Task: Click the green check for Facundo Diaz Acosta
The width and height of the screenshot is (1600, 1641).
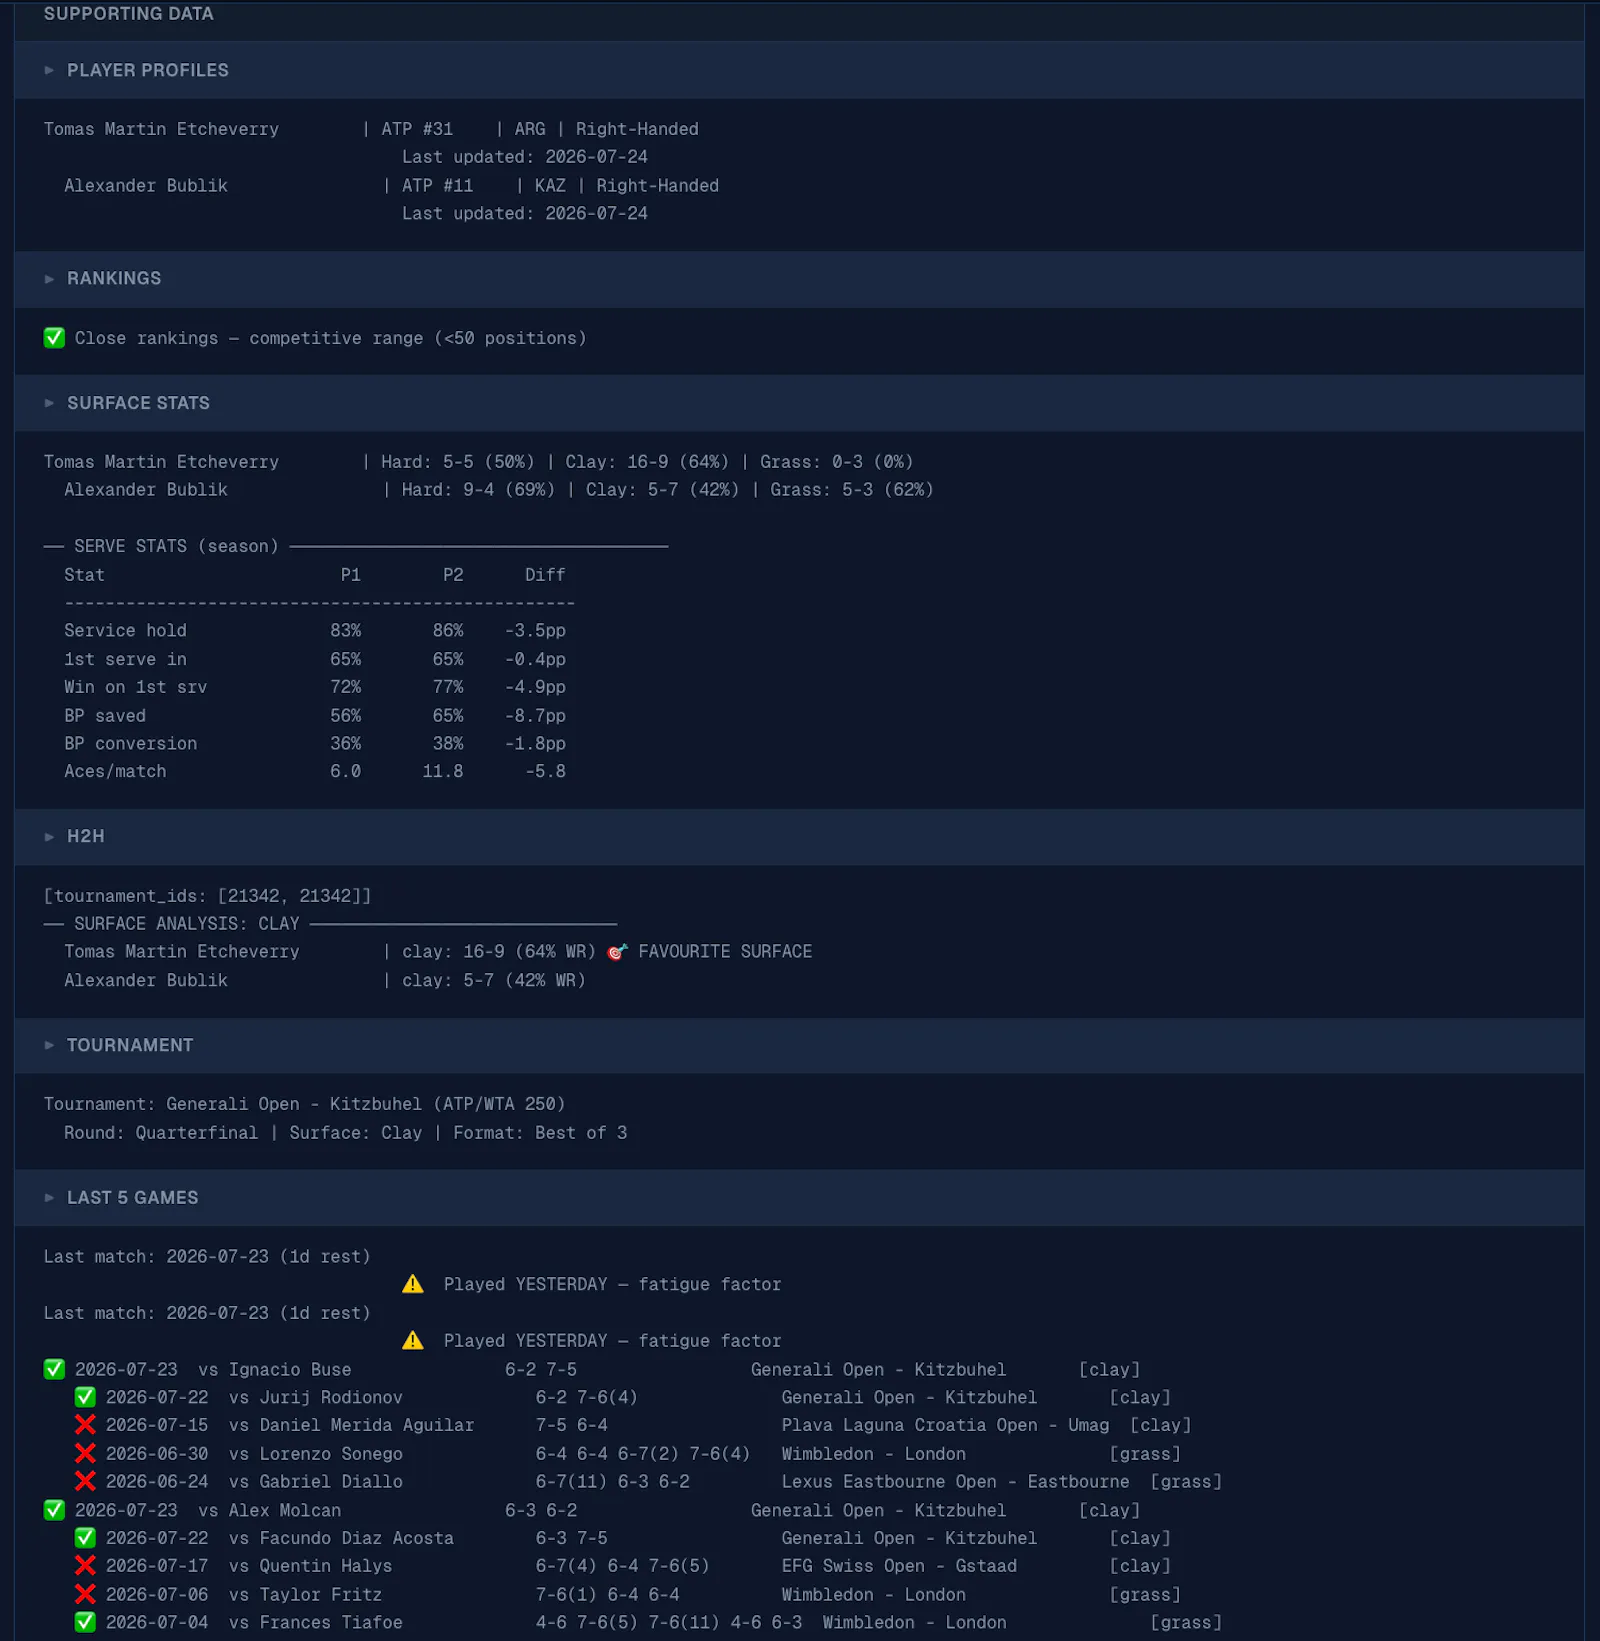Action: (85, 1538)
